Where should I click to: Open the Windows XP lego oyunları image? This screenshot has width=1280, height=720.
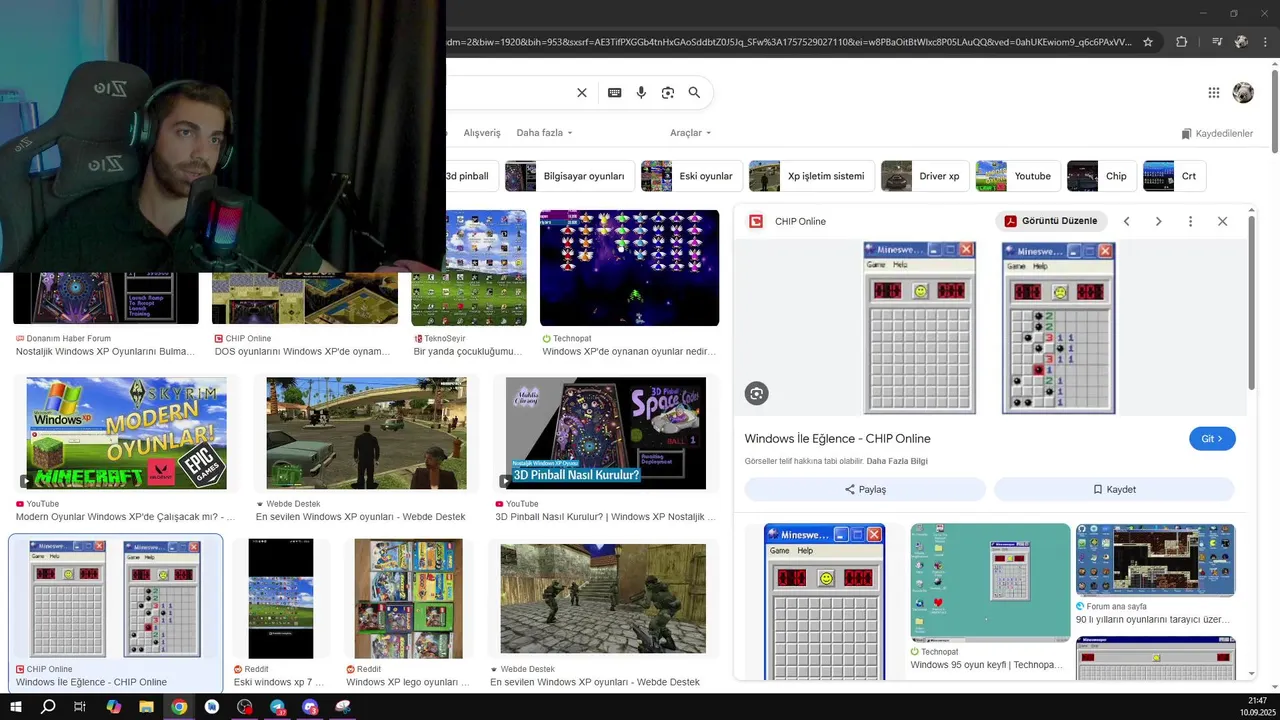(408, 598)
